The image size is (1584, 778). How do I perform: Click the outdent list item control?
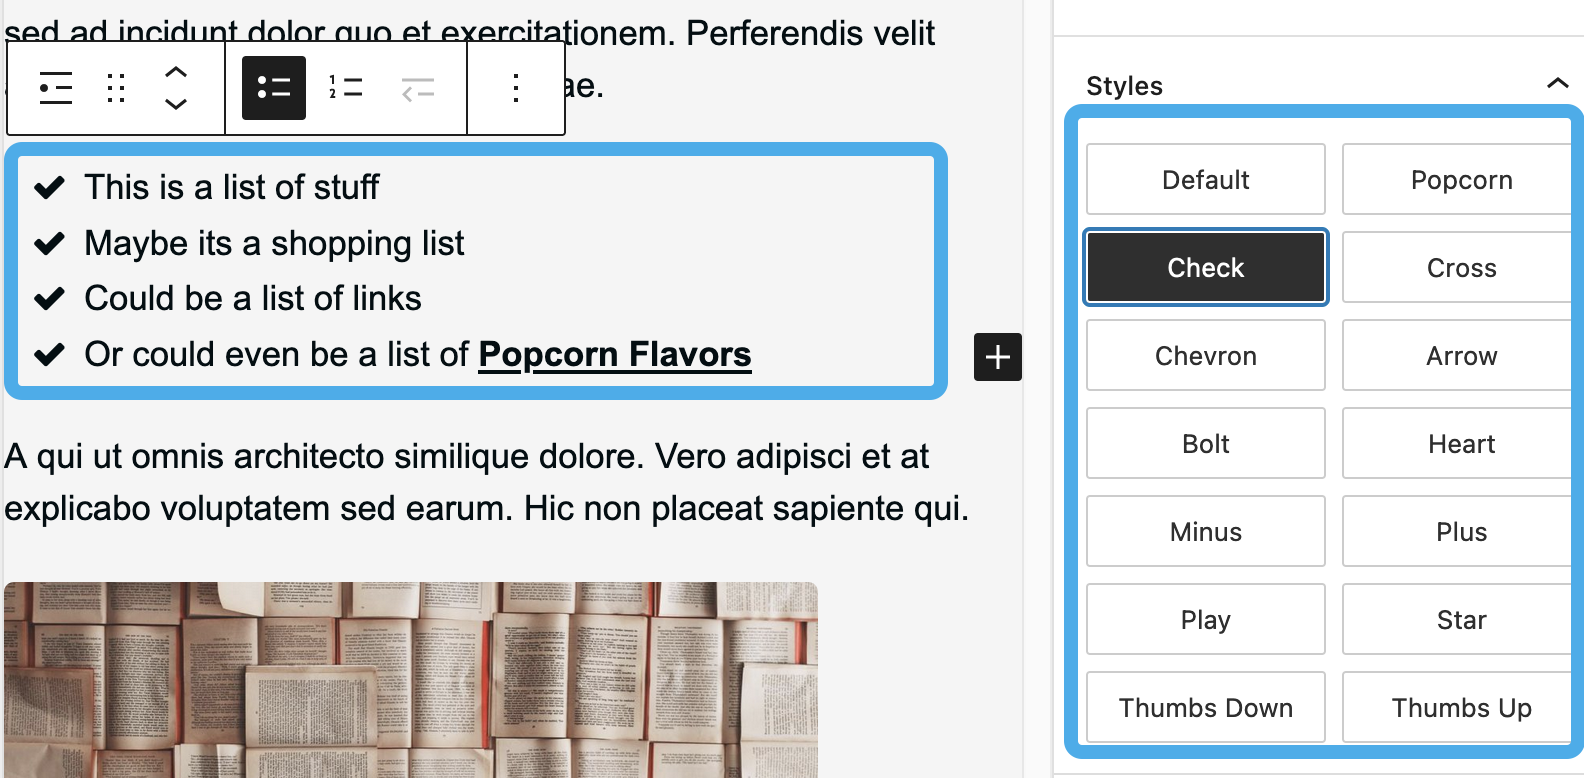[418, 88]
